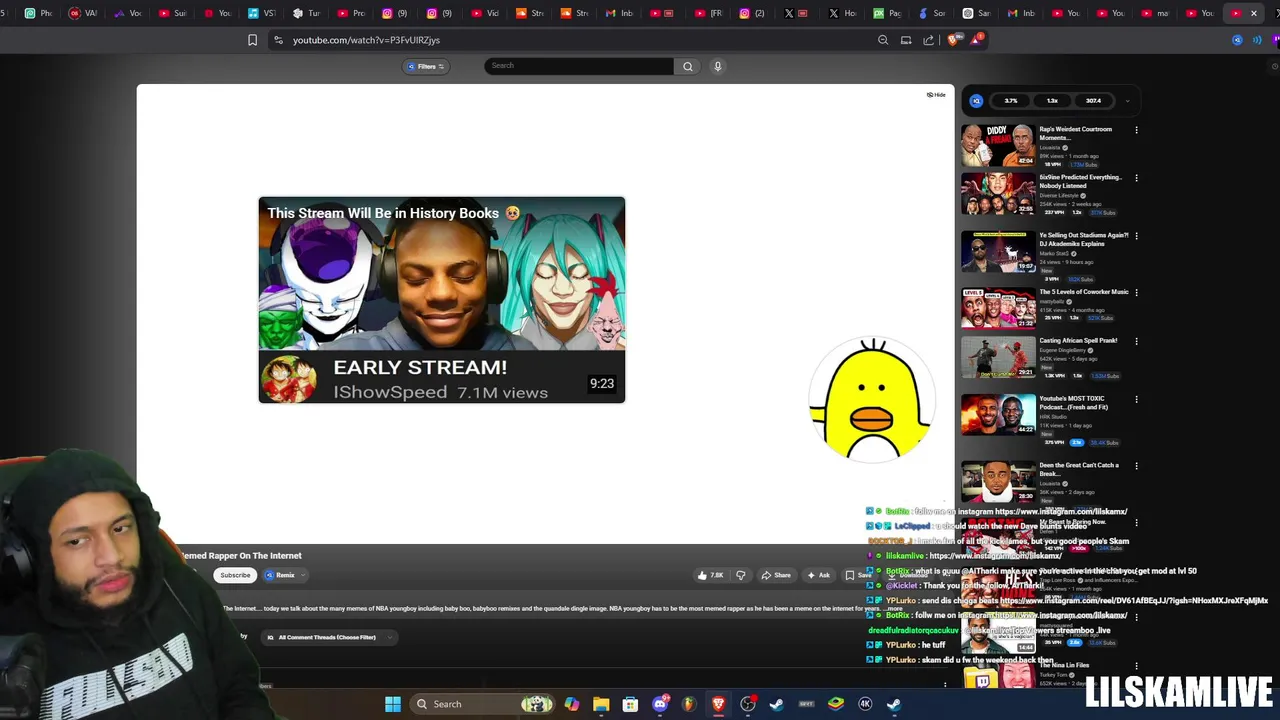This screenshot has width=1280, height=720.
Task: Open The 5 Levels of Coworker Music thumbnail
Action: tap(998, 309)
